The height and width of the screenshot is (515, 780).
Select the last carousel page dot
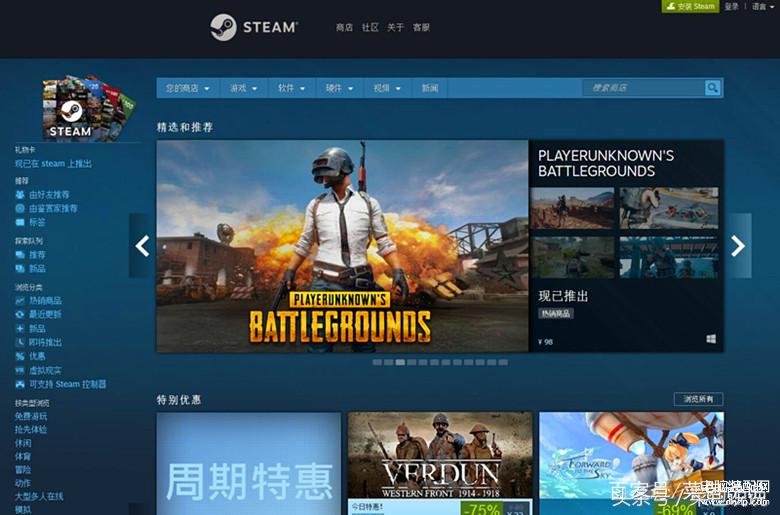(503, 362)
